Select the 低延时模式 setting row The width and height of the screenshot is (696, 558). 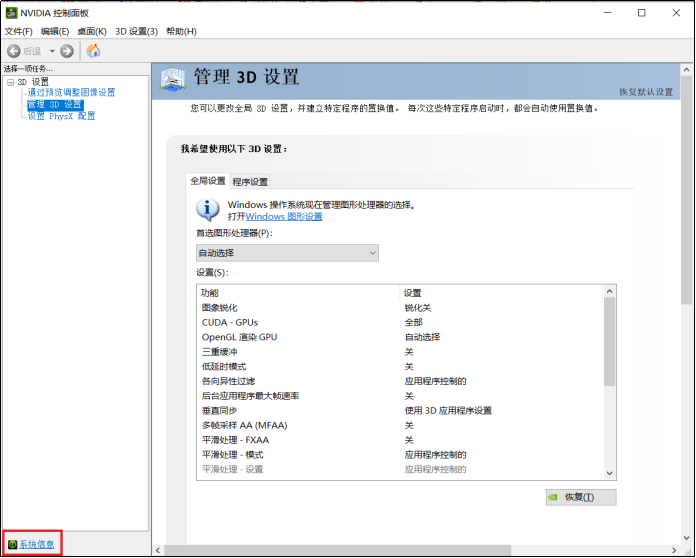click(x=399, y=366)
